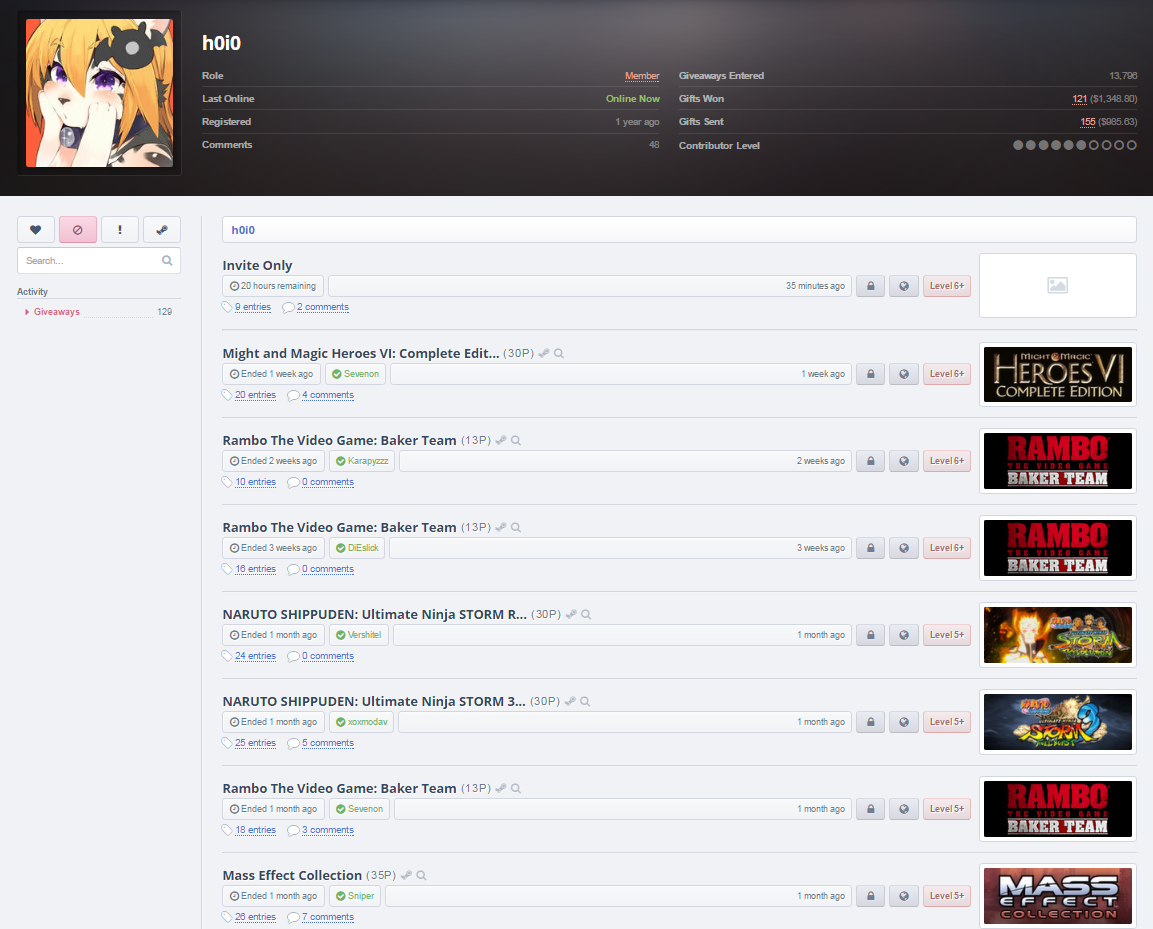Click NARUTO STORM 3 banner thumbnail
Screen dimensions: 1153x929
(1057, 722)
